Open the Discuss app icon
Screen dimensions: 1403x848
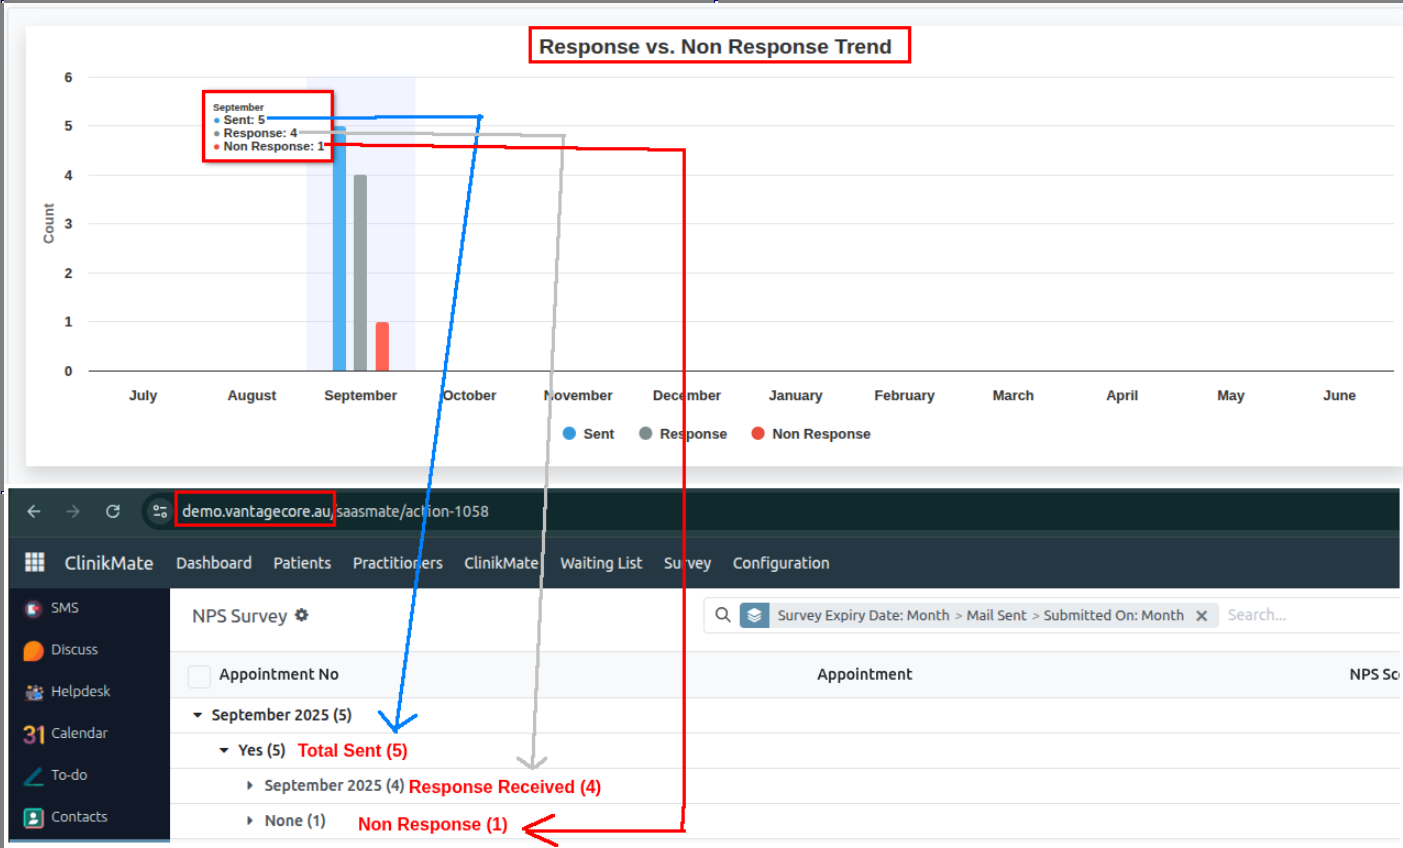coord(34,650)
